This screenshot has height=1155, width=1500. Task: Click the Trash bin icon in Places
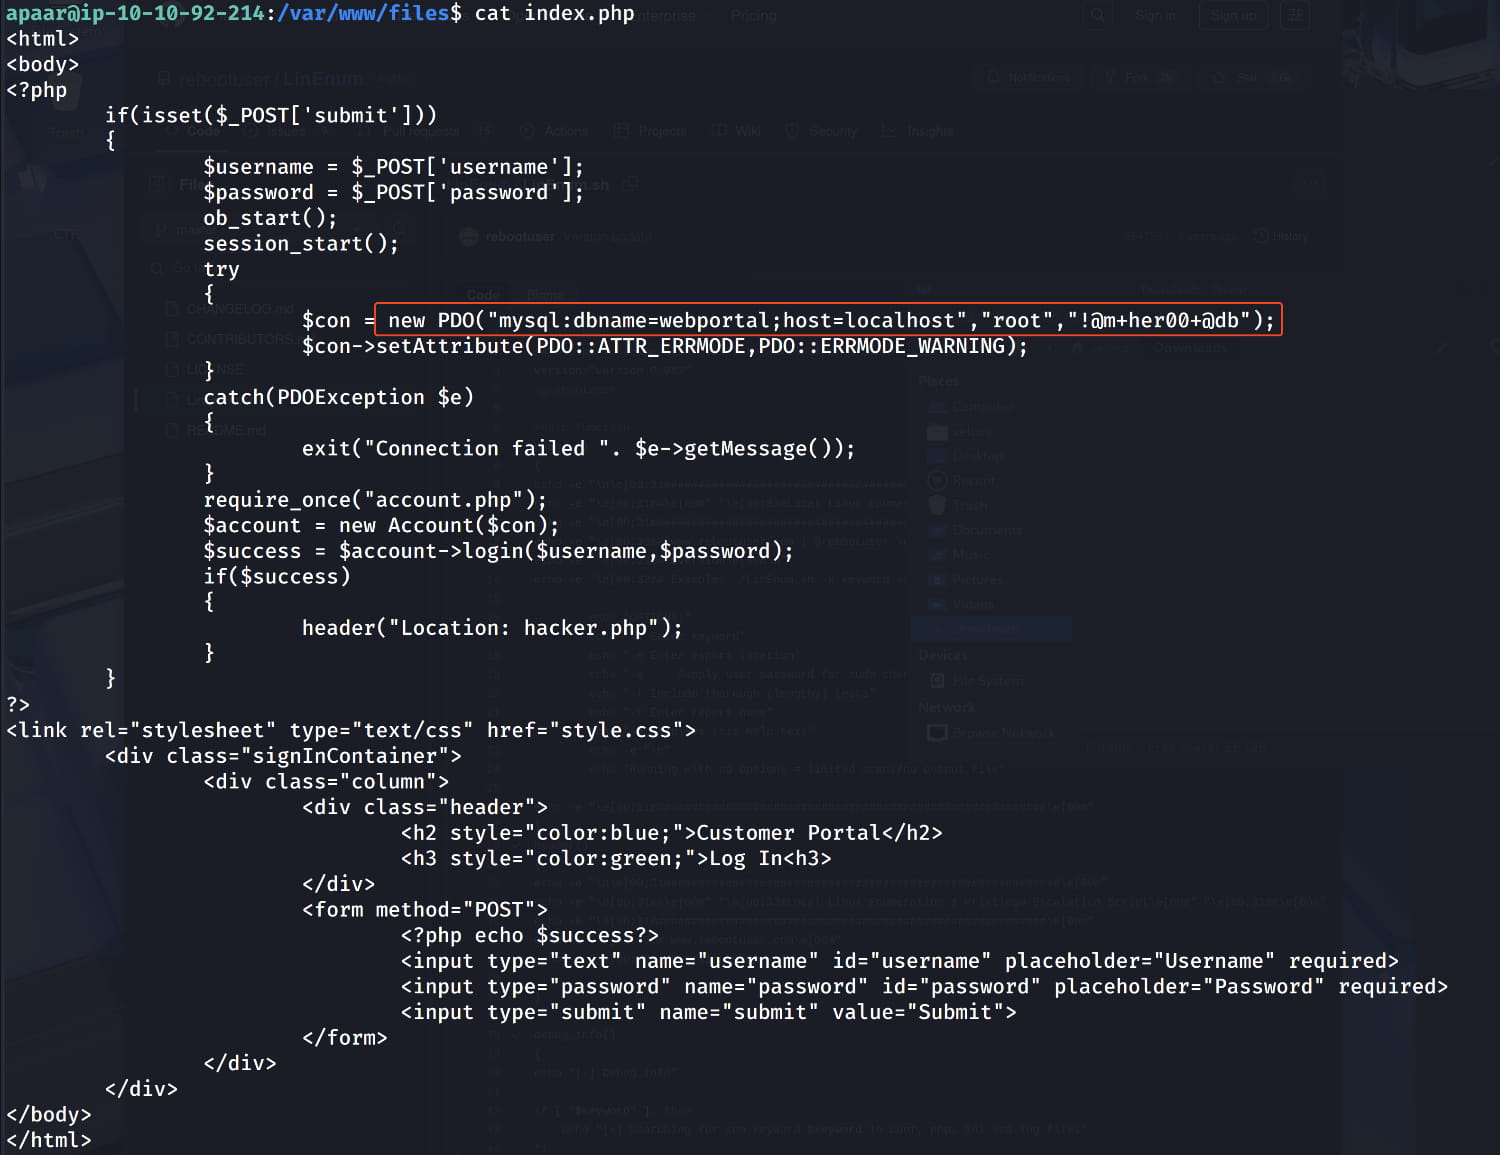click(937, 505)
